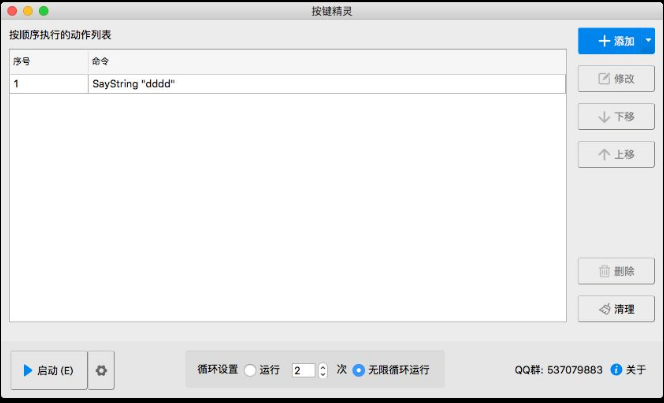Decrease loop count with stepper down arrow
The image size is (664, 403).
pyautogui.click(x=322, y=374)
